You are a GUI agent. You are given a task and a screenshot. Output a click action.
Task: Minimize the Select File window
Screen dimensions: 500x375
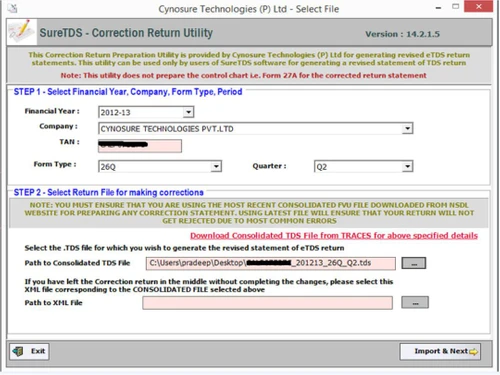click(438, 7)
